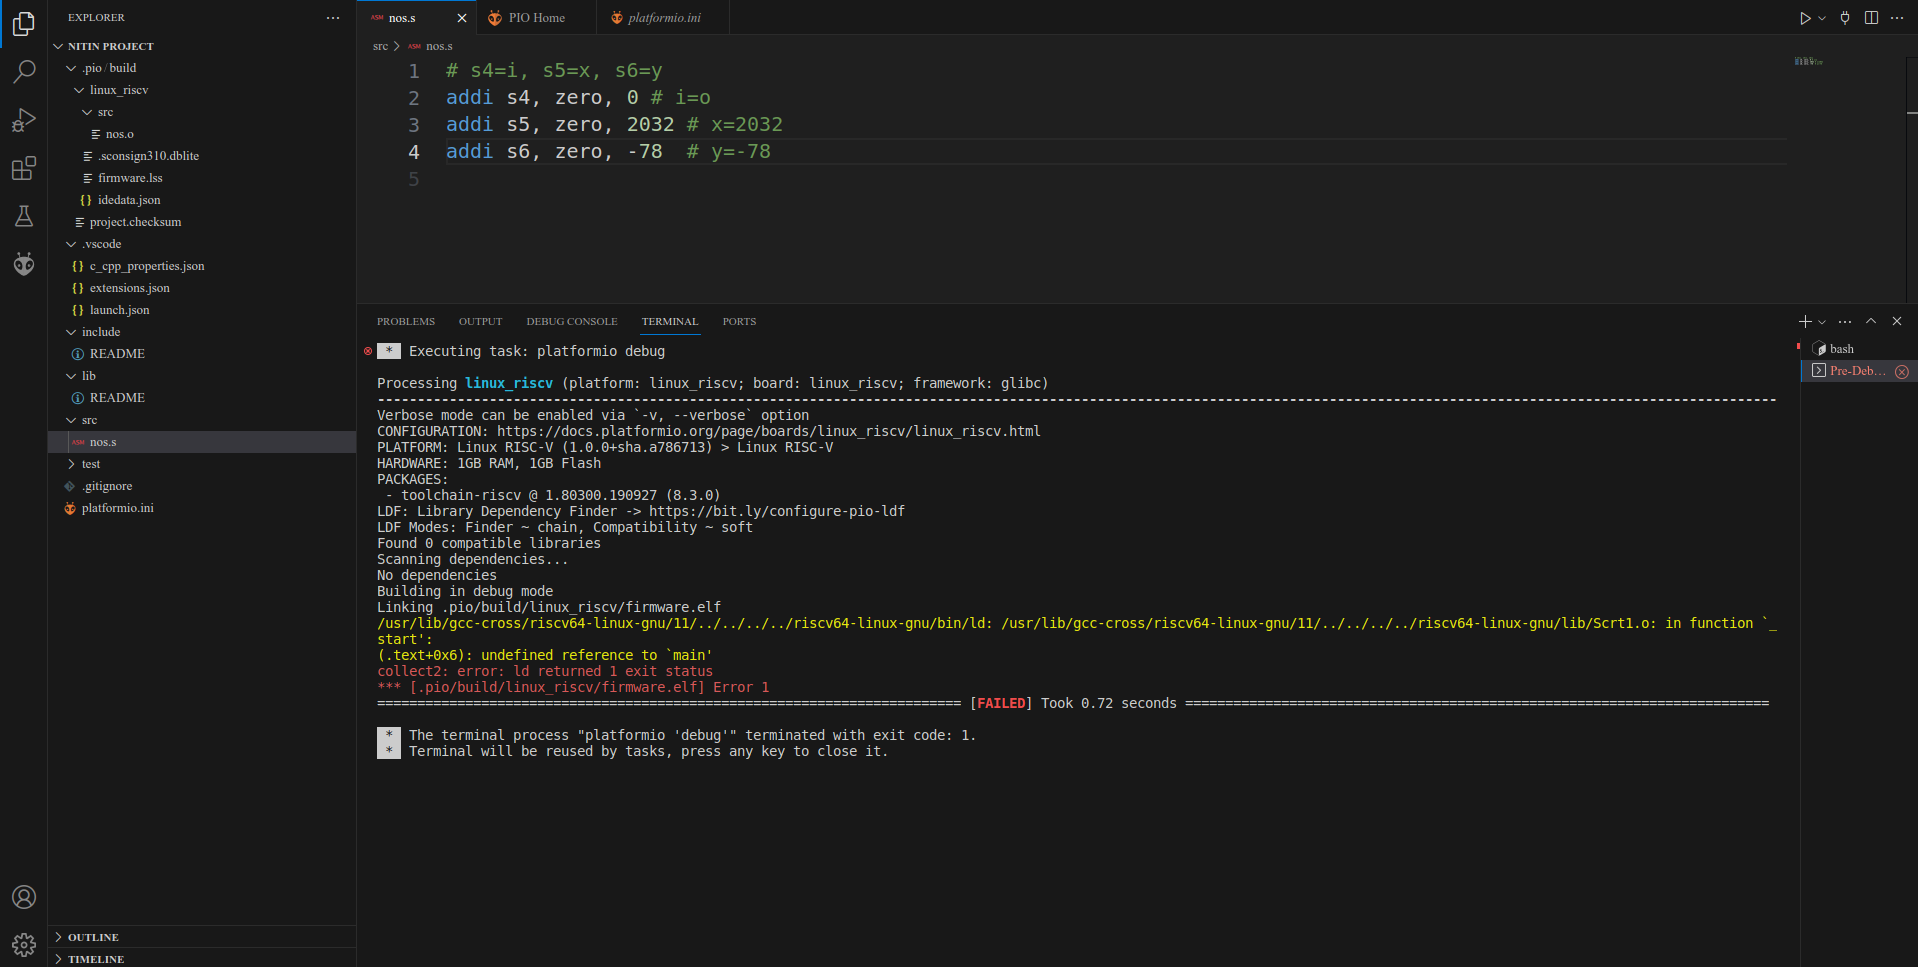This screenshot has width=1918, height=967.
Task: Open launch.json file
Action: (202, 310)
